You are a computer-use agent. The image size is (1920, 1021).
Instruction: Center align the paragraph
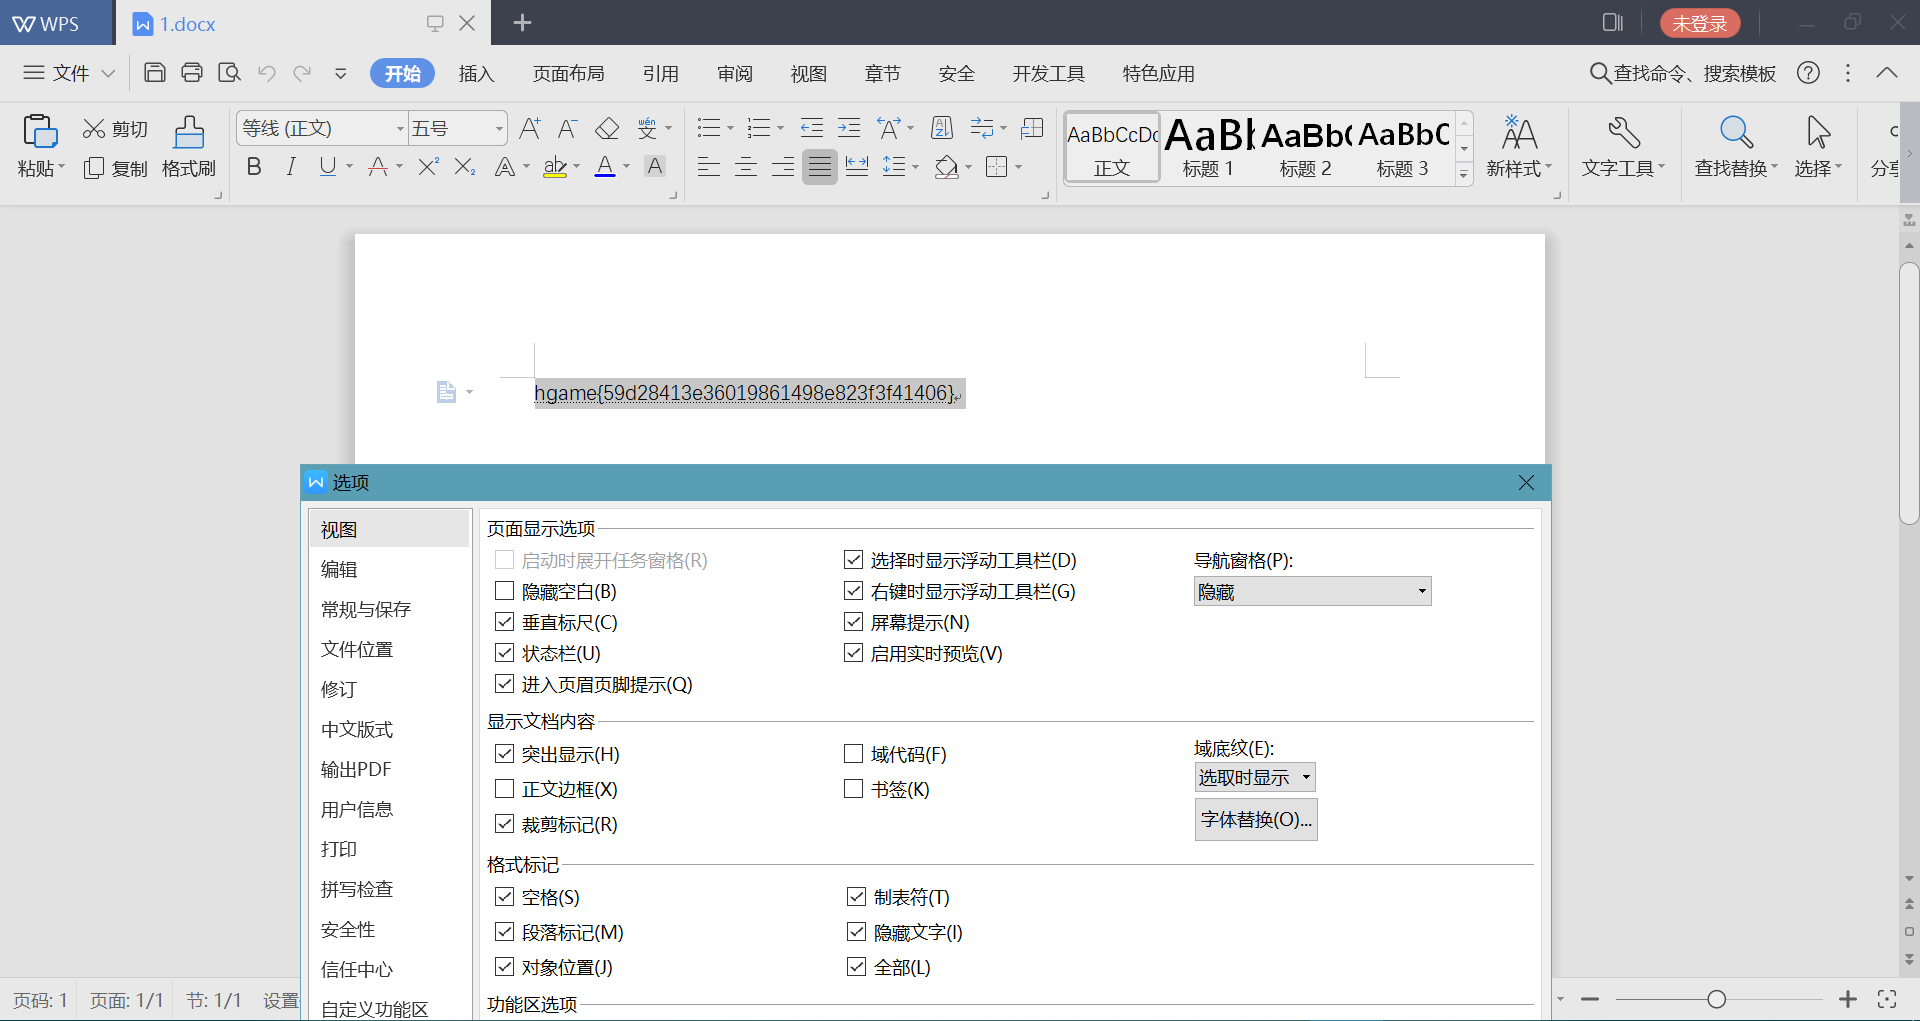pyautogui.click(x=746, y=167)
